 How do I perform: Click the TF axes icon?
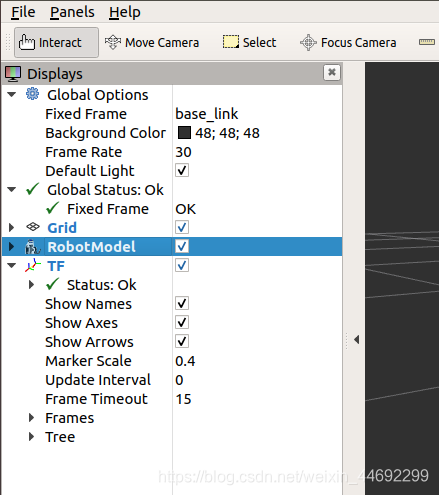tap(32, 266)
